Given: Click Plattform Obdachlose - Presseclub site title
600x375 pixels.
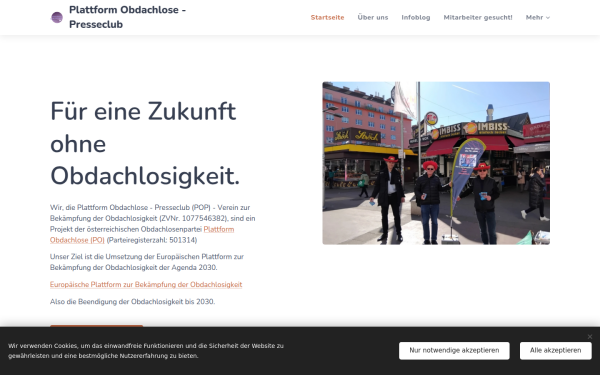Looking at the screenshot, I should 127,17.
